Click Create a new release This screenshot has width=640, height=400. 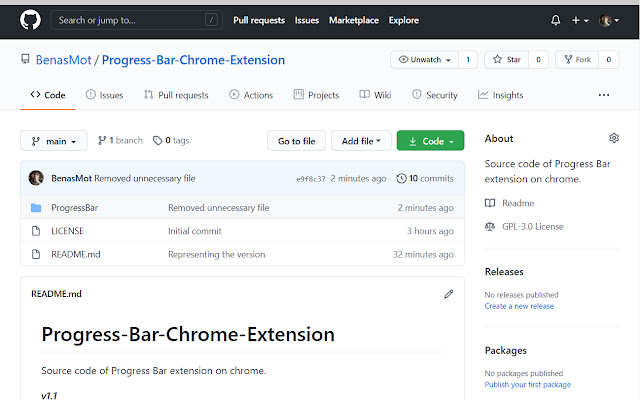click(x=519, y=306)
